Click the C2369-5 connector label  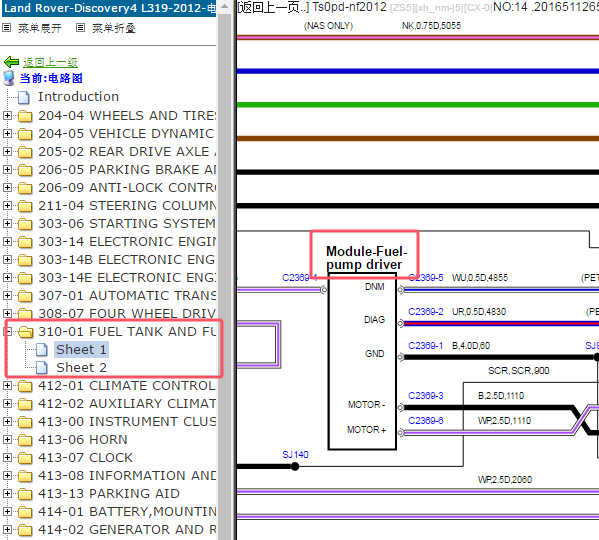pos(426,278)
